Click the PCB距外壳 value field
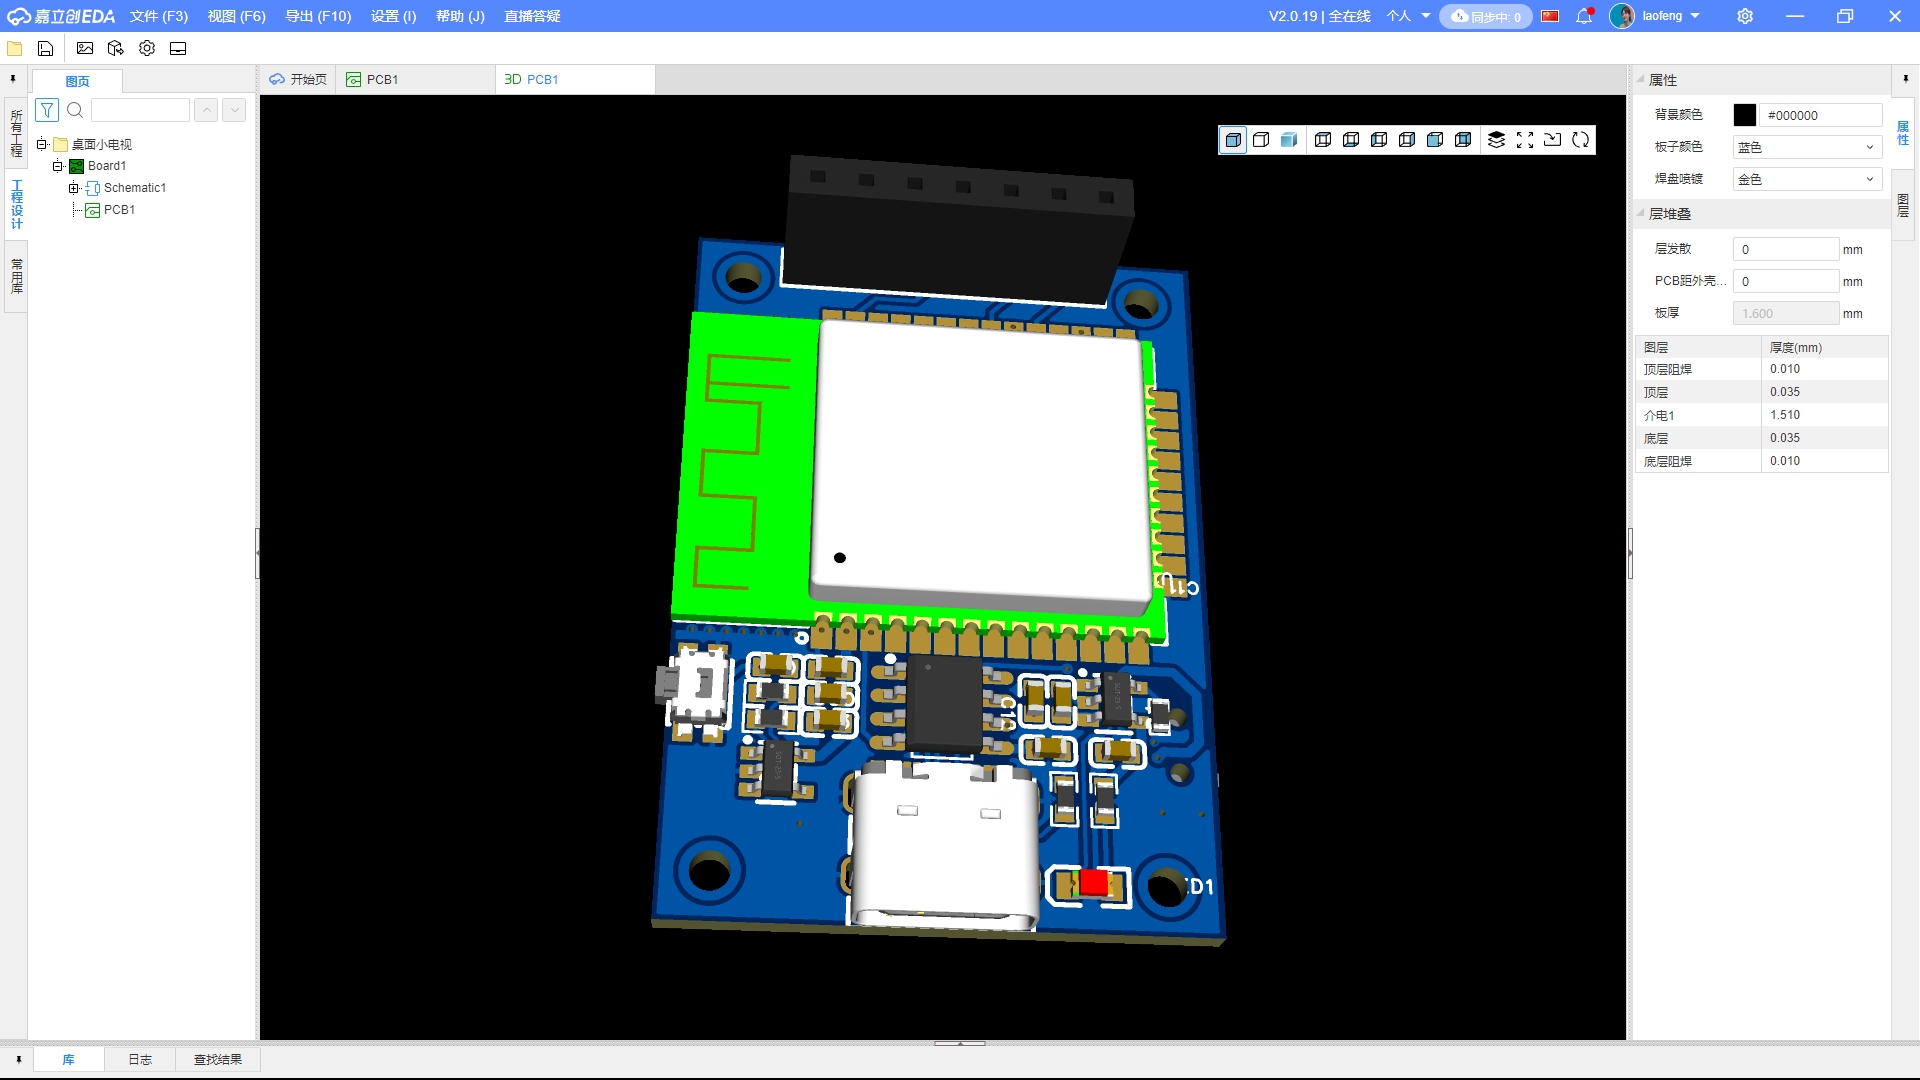This screenshot has height=1080, width=1920. click(x=1786, y=281)
